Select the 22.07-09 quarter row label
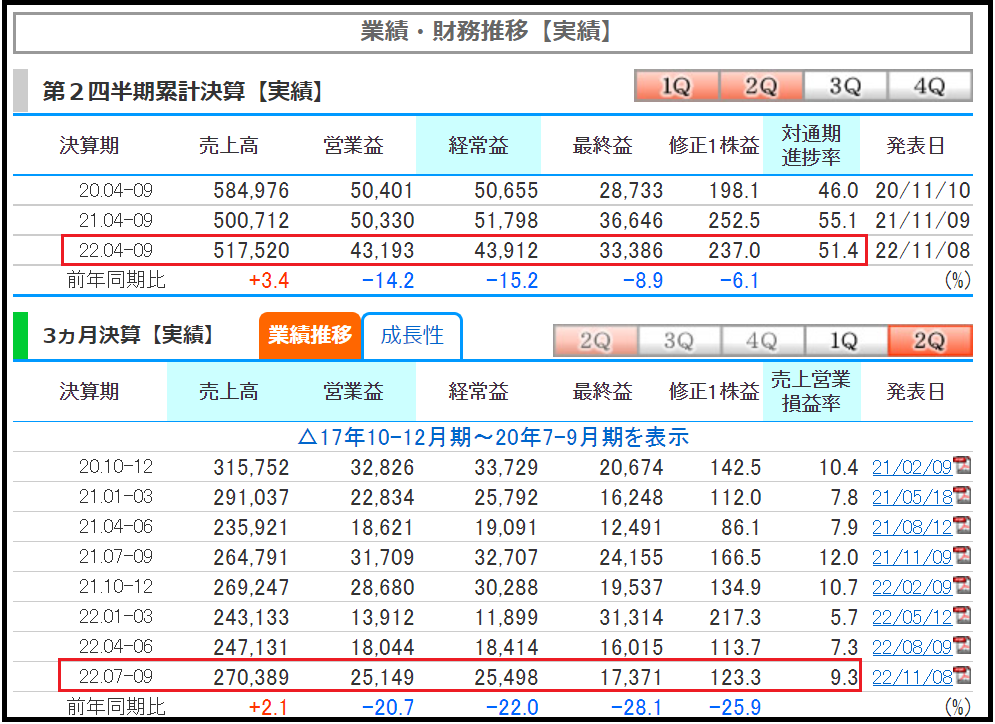This screenshot has width=995, height=724. click(x=116, y=676)
